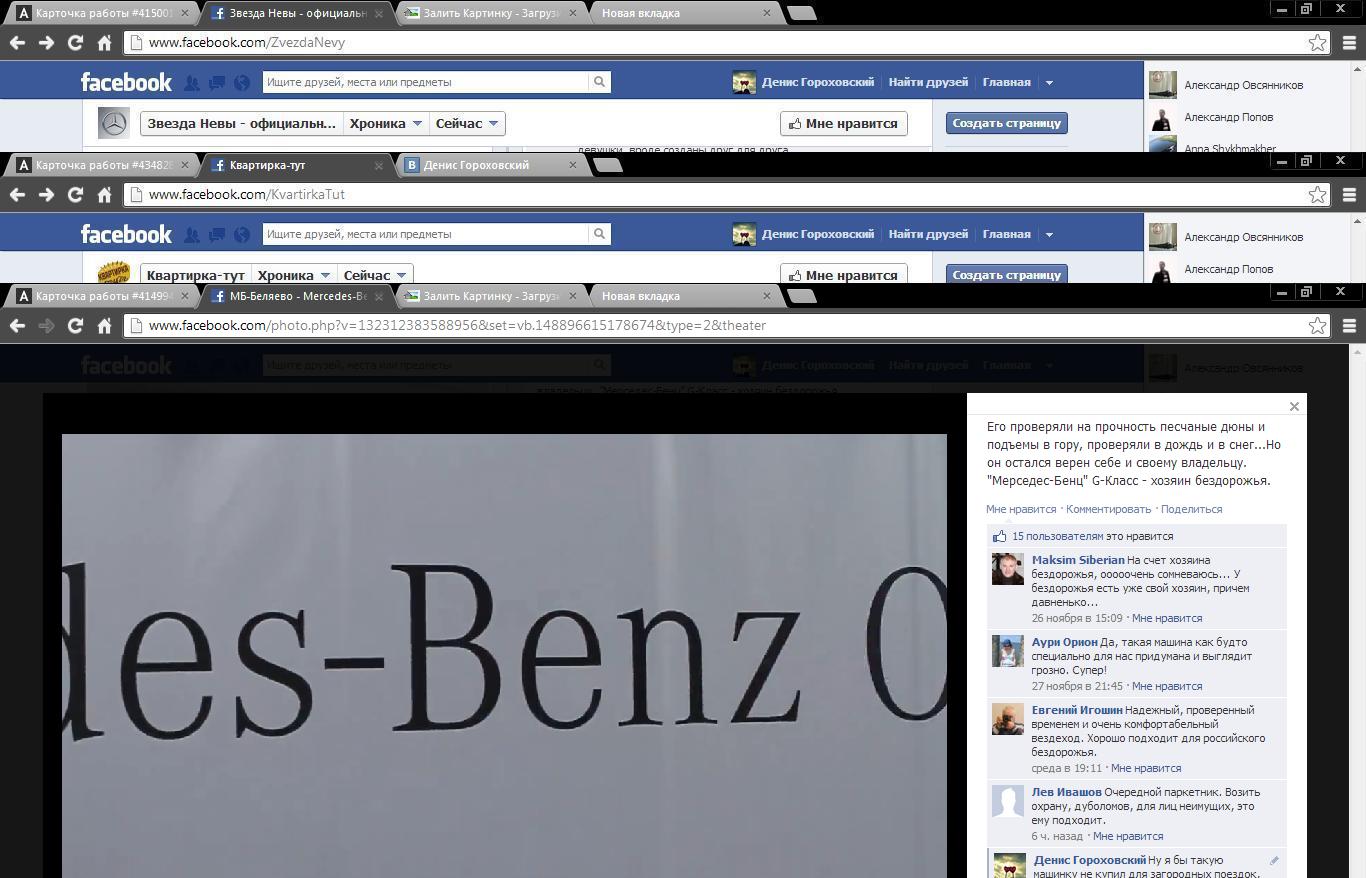Click vertical scrollbar of МБ-Беляево window
The height and width of the screenshot is (878, 1366).
coord(1357,611)
